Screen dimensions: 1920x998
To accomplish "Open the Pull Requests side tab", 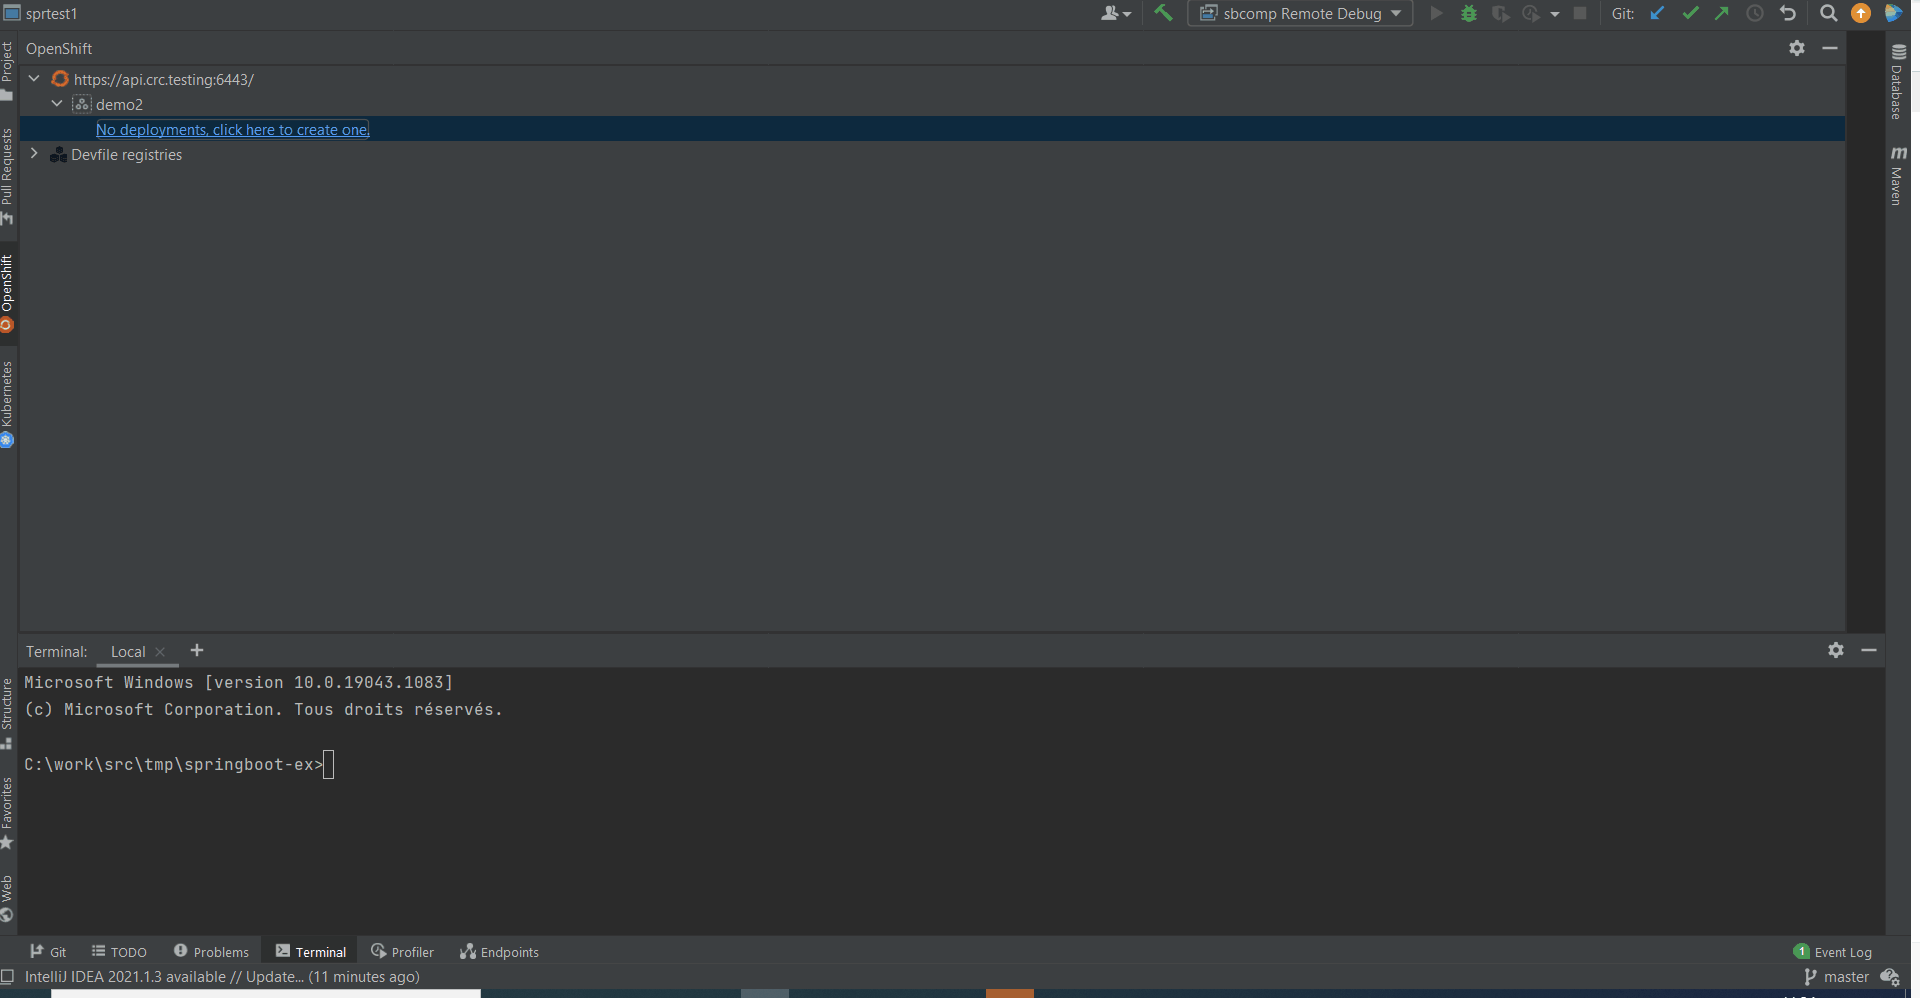I will click(x=7, y=177).
